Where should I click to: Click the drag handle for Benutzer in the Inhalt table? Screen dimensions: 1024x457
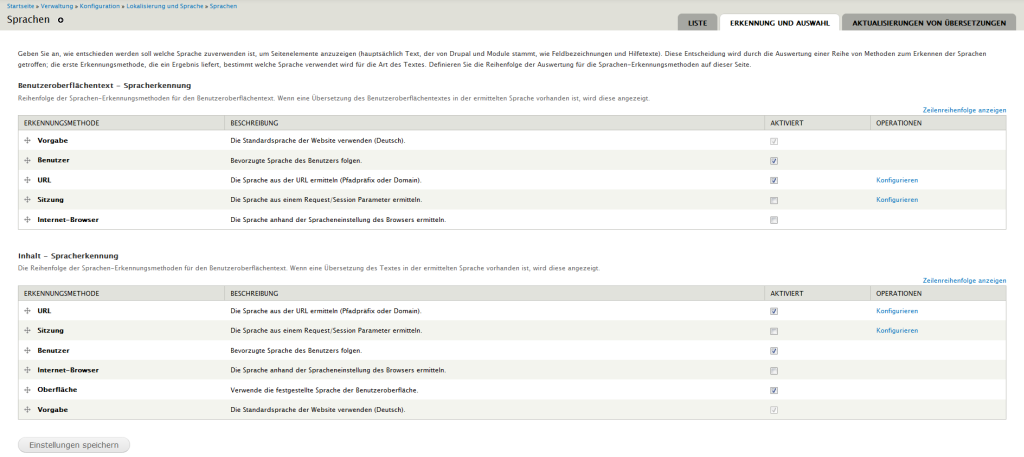[27, 350]
